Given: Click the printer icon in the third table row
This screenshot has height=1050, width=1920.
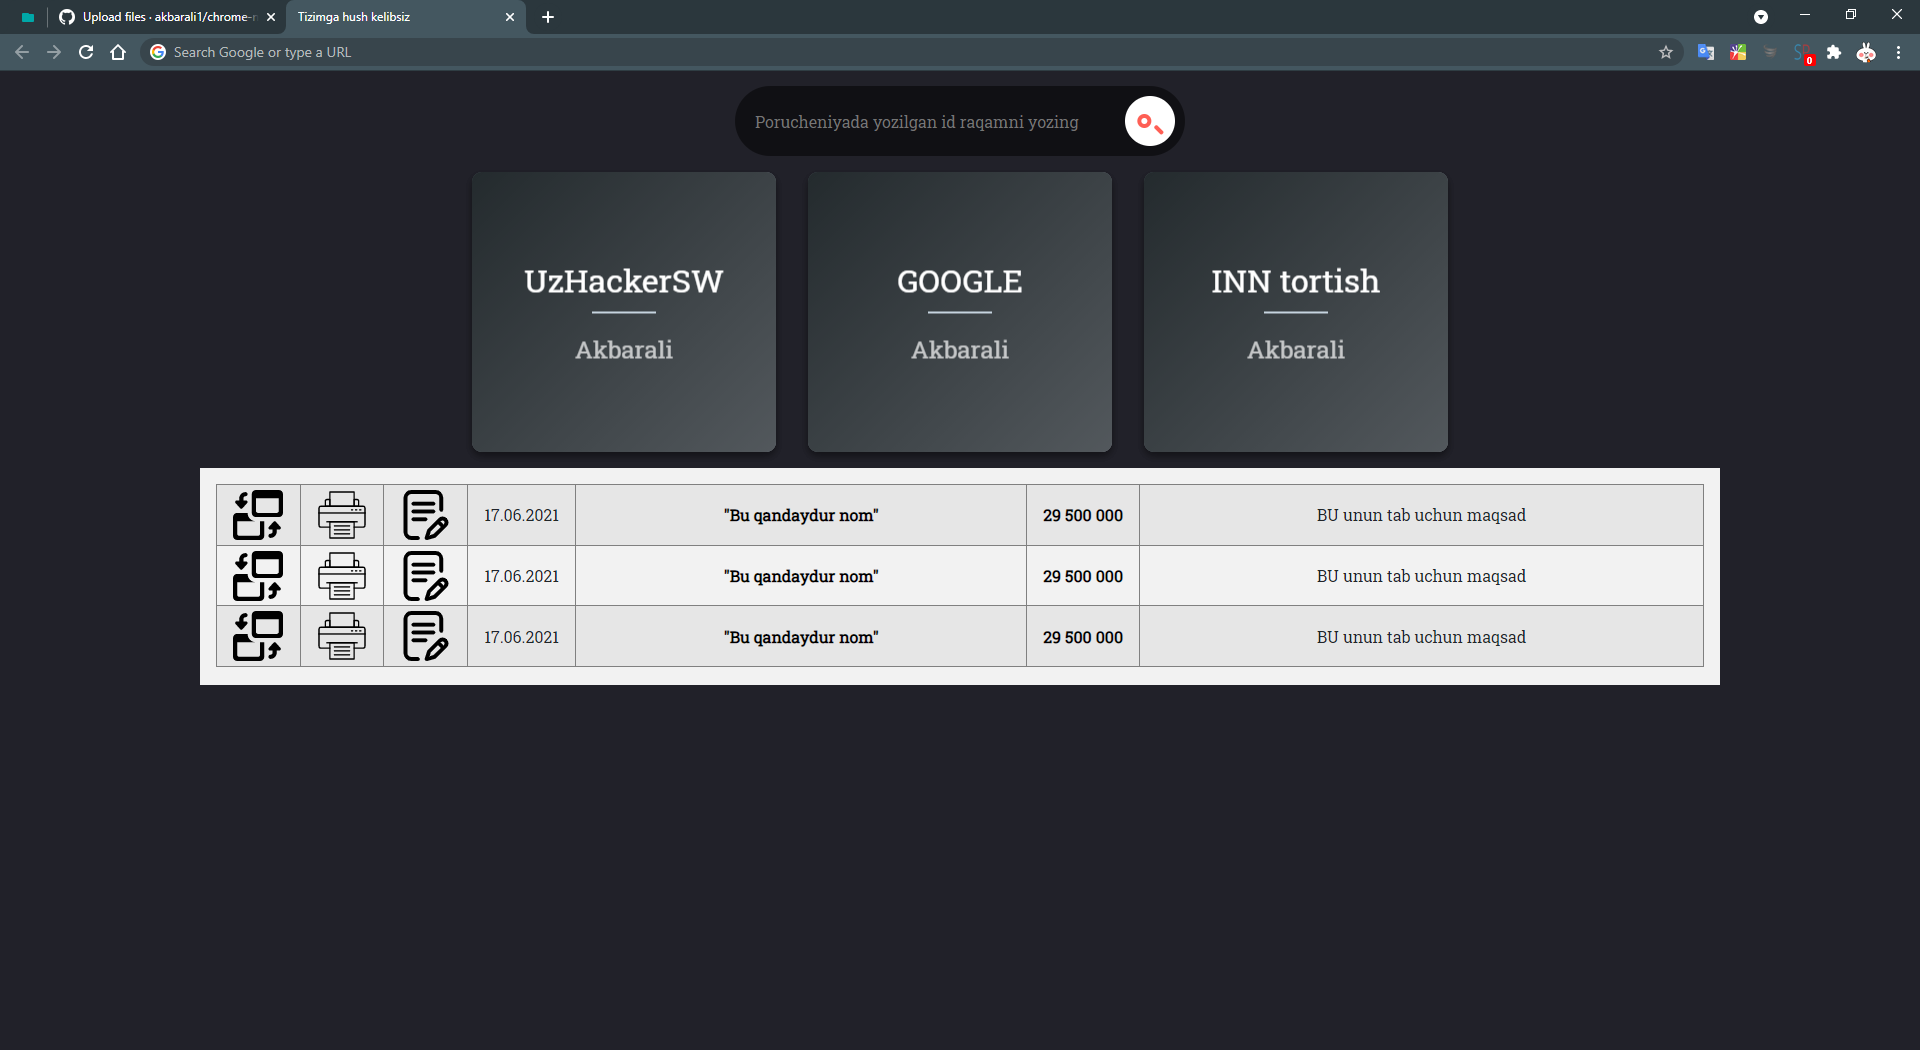Looking at the screenshot, I should pyautogui.click(x=342, y=637).
